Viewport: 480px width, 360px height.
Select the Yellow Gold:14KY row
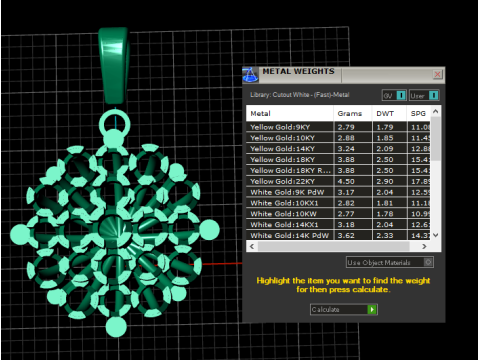[x=338, y=149]
